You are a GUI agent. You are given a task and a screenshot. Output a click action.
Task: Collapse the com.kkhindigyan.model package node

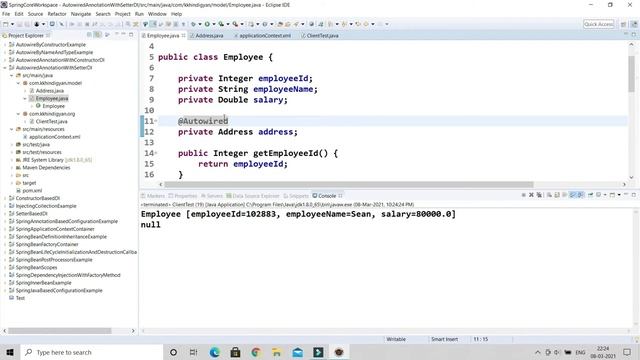tap(18, 83)
